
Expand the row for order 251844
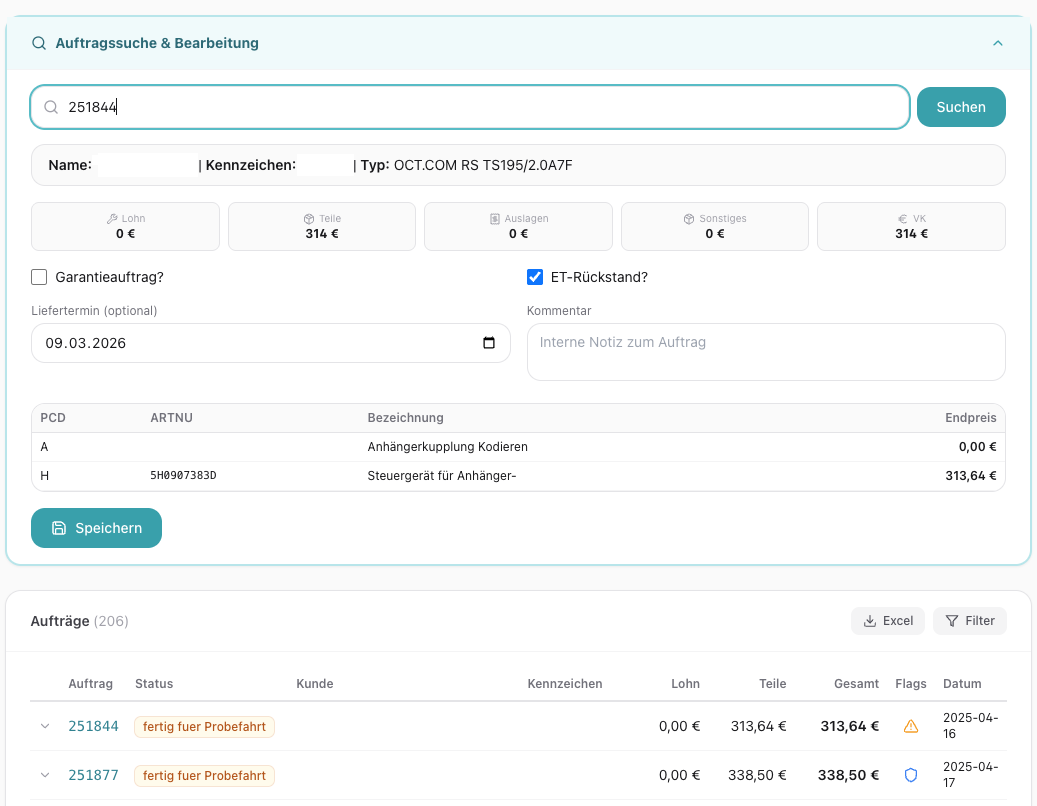click(45, 727)
